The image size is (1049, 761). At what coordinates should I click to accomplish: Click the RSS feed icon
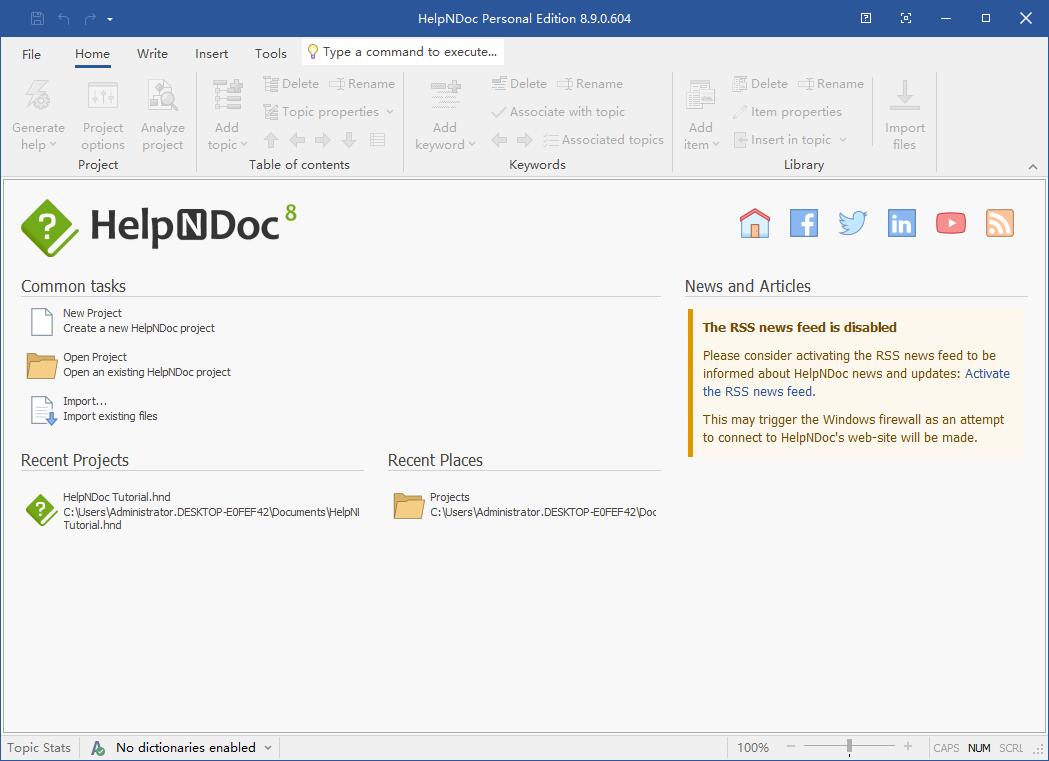point(999,223)
